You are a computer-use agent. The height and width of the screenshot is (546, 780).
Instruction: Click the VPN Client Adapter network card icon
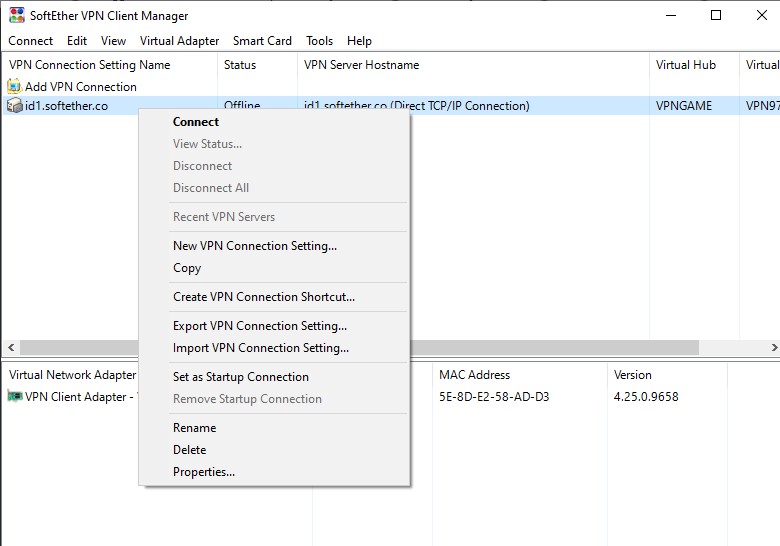point(14,396)
